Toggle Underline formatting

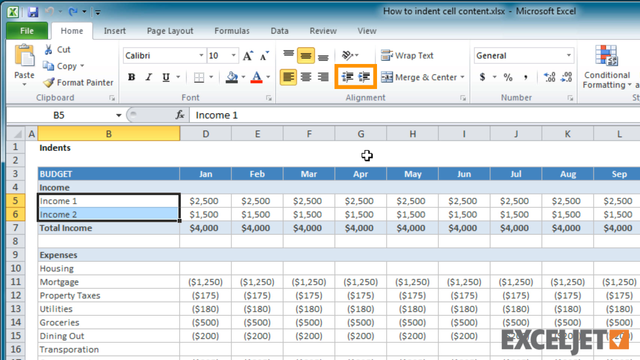[166, 77]
